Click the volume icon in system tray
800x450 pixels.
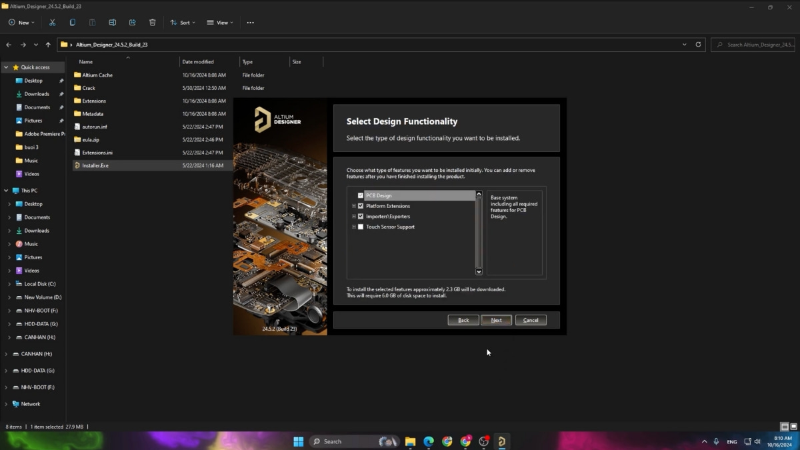pos(758,441)
